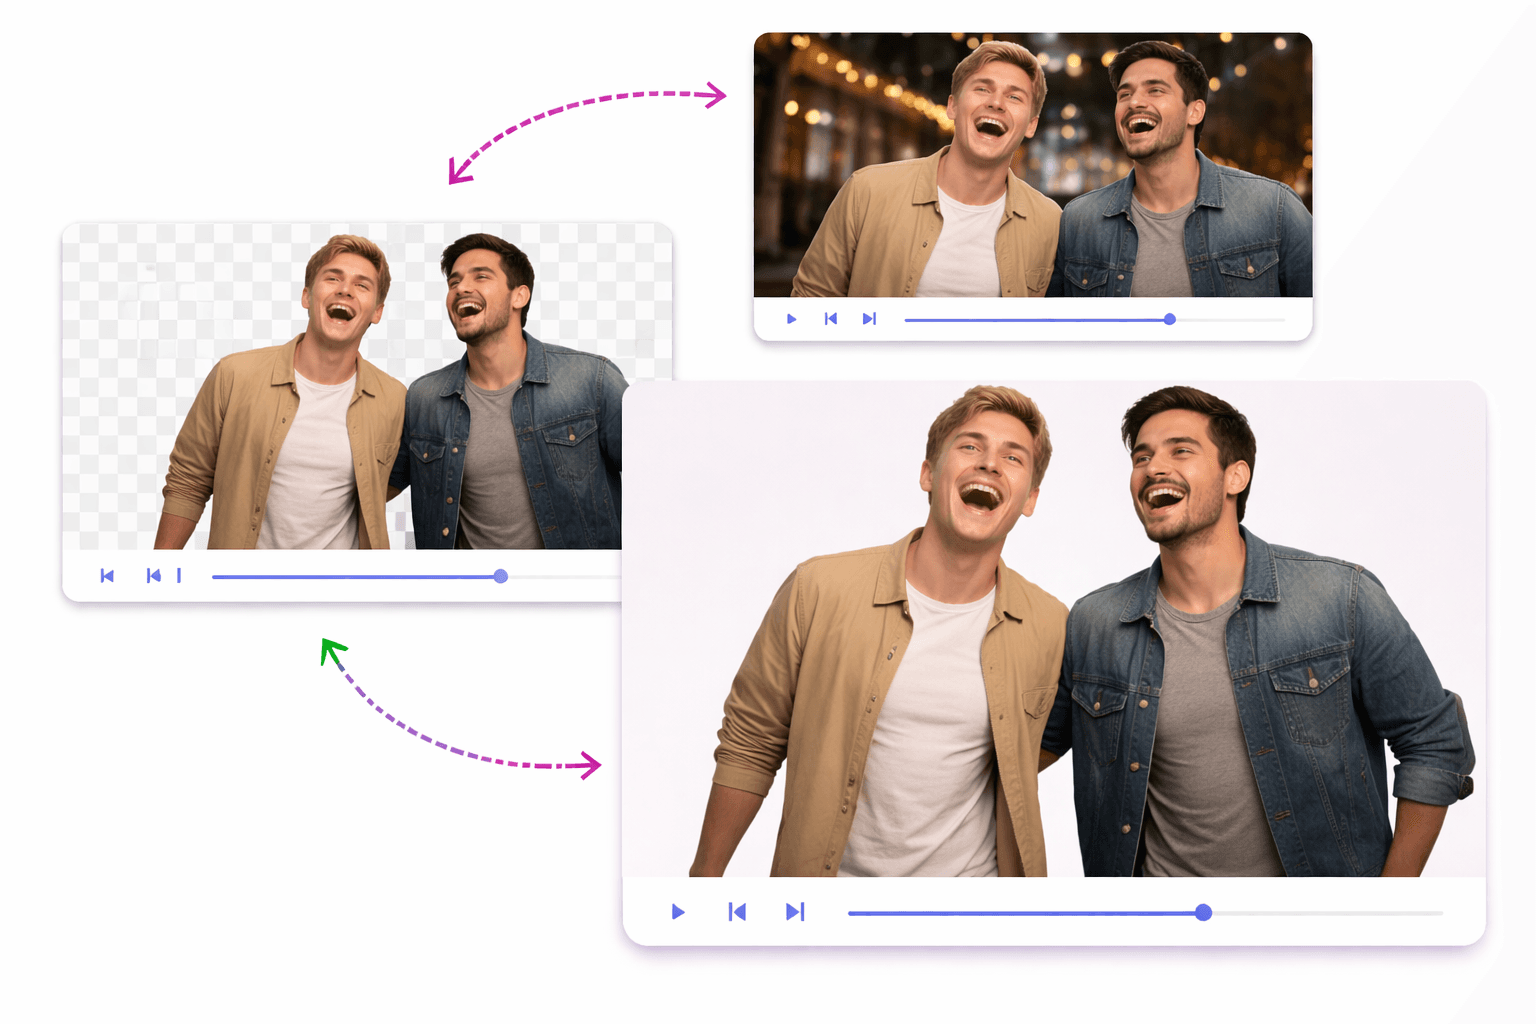This screenshot has width=1536, height=1024.
Task: Click the checkerboard transparent-background video preview
Action: (x=340, y=385)
